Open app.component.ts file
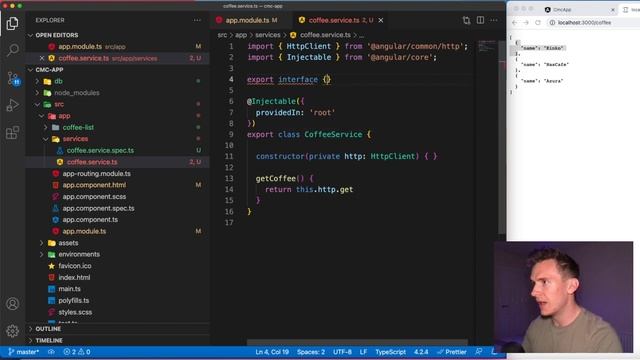Viewport: 640px width, 360px height. pos(90,220)
